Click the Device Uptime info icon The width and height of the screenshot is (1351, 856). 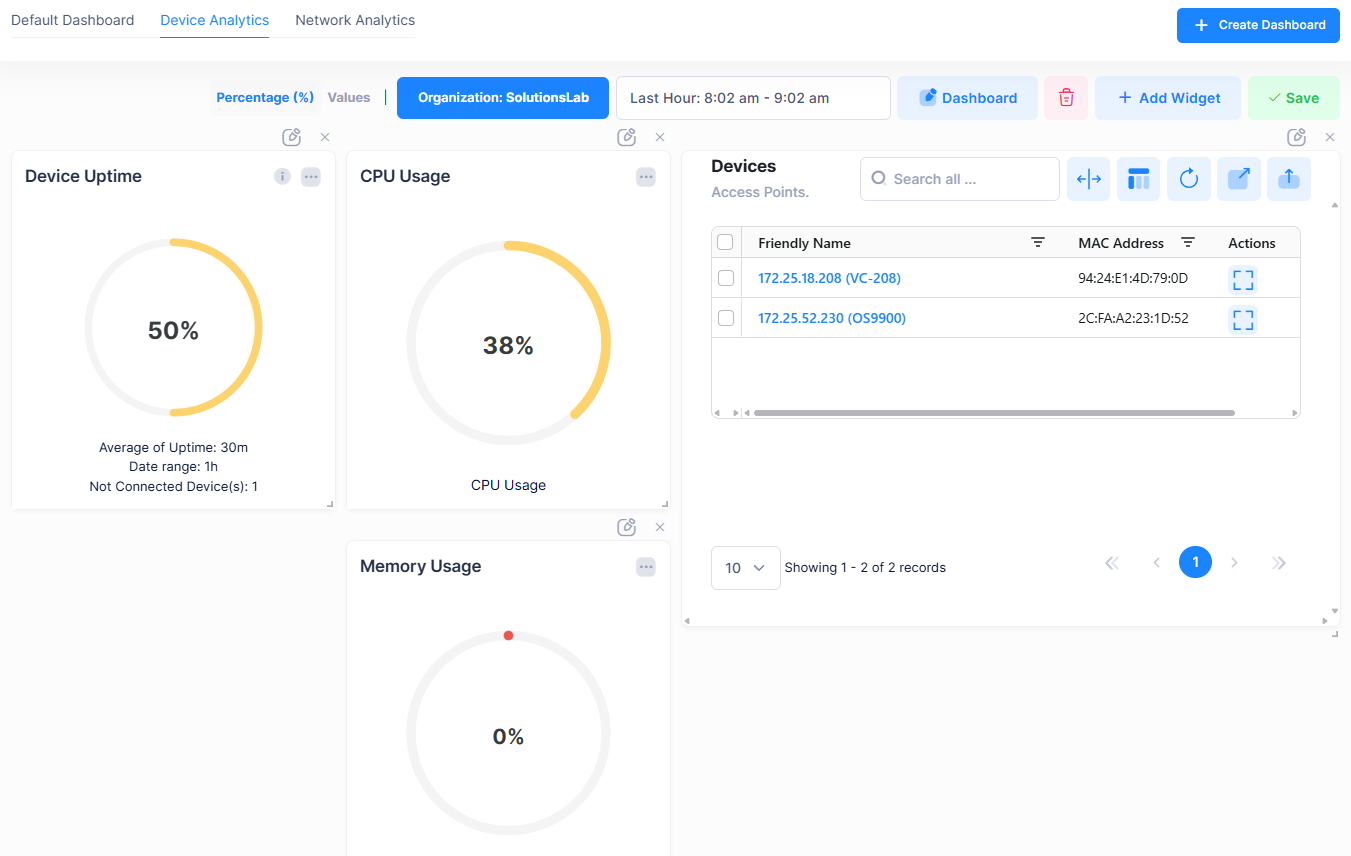282,177
